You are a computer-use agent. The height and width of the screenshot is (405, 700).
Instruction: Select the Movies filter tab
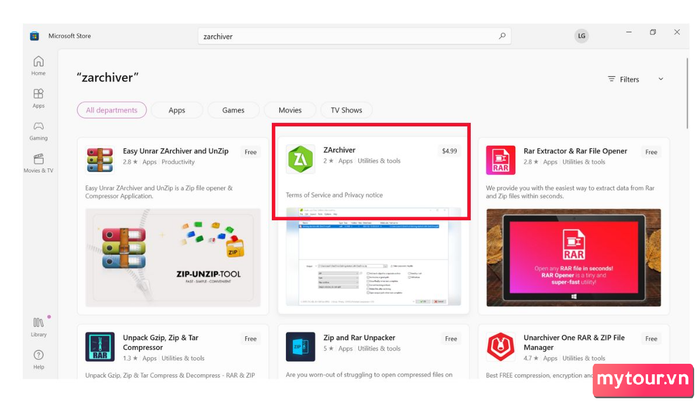click(290, 110)
